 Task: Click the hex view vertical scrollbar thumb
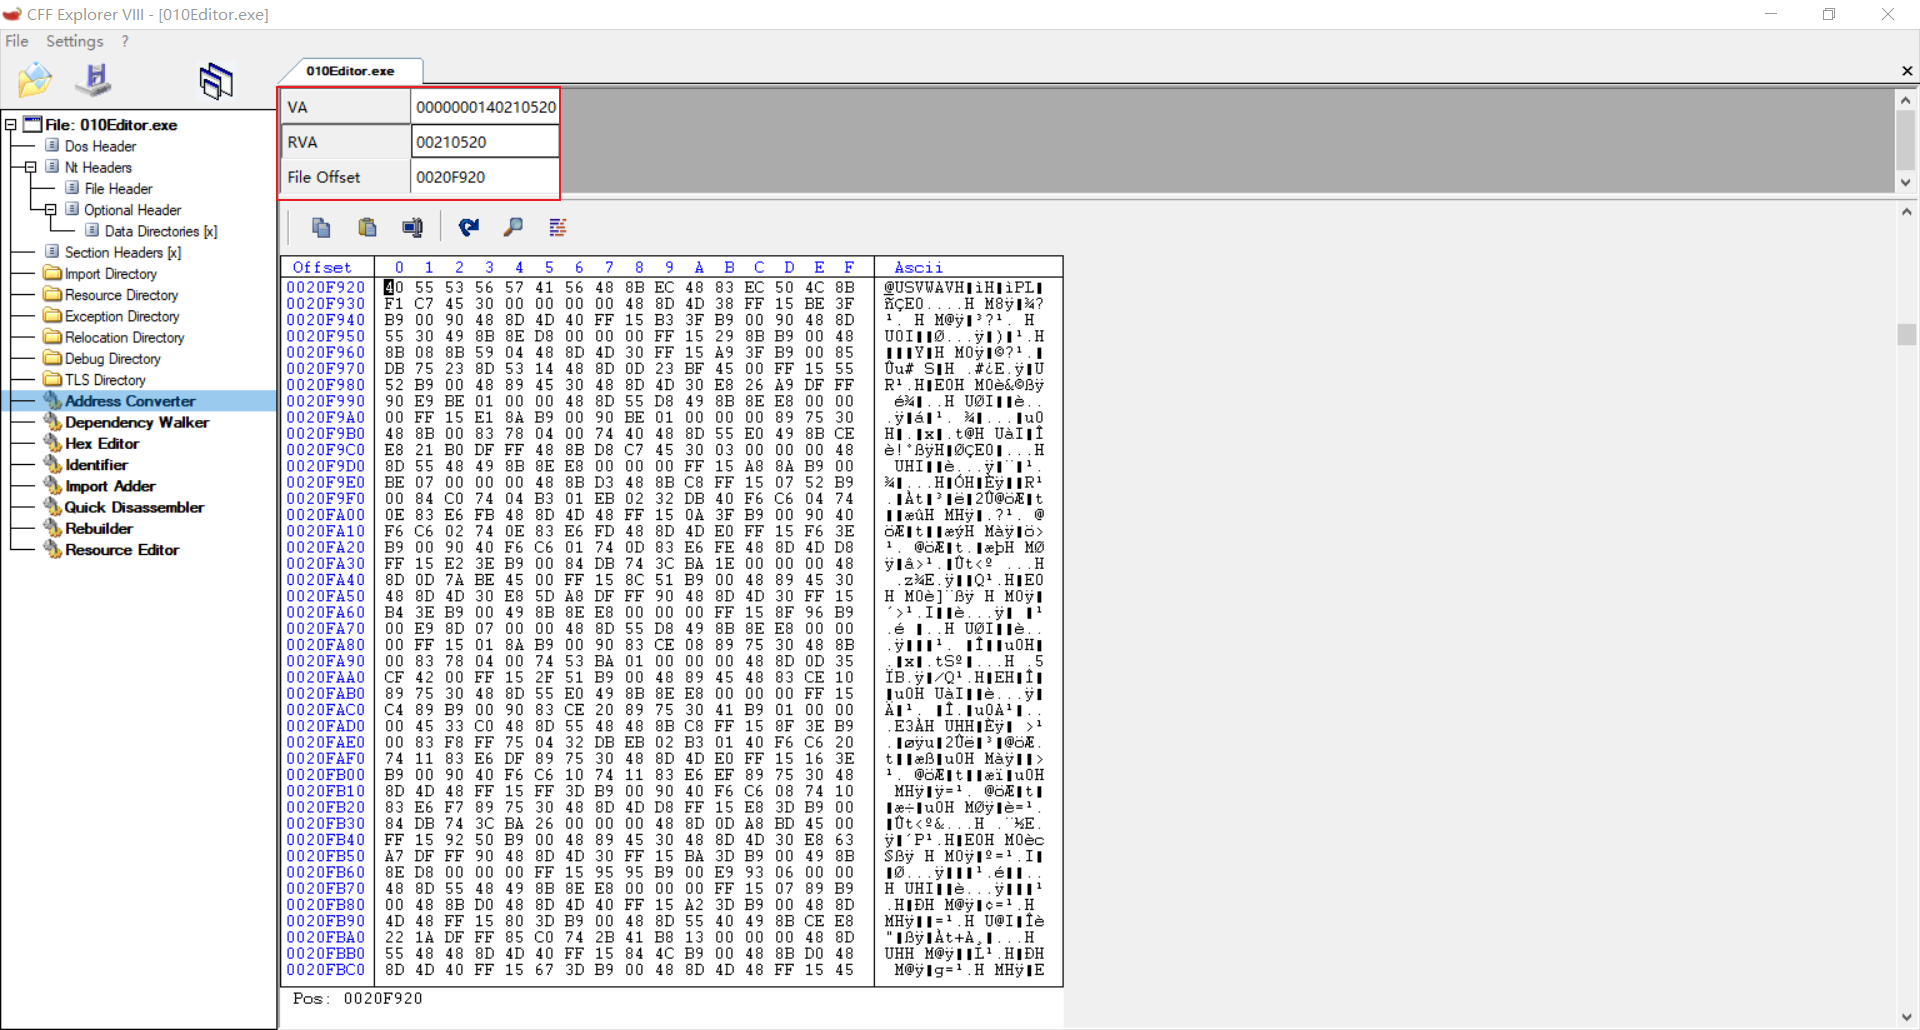(x=1906, y=335)
